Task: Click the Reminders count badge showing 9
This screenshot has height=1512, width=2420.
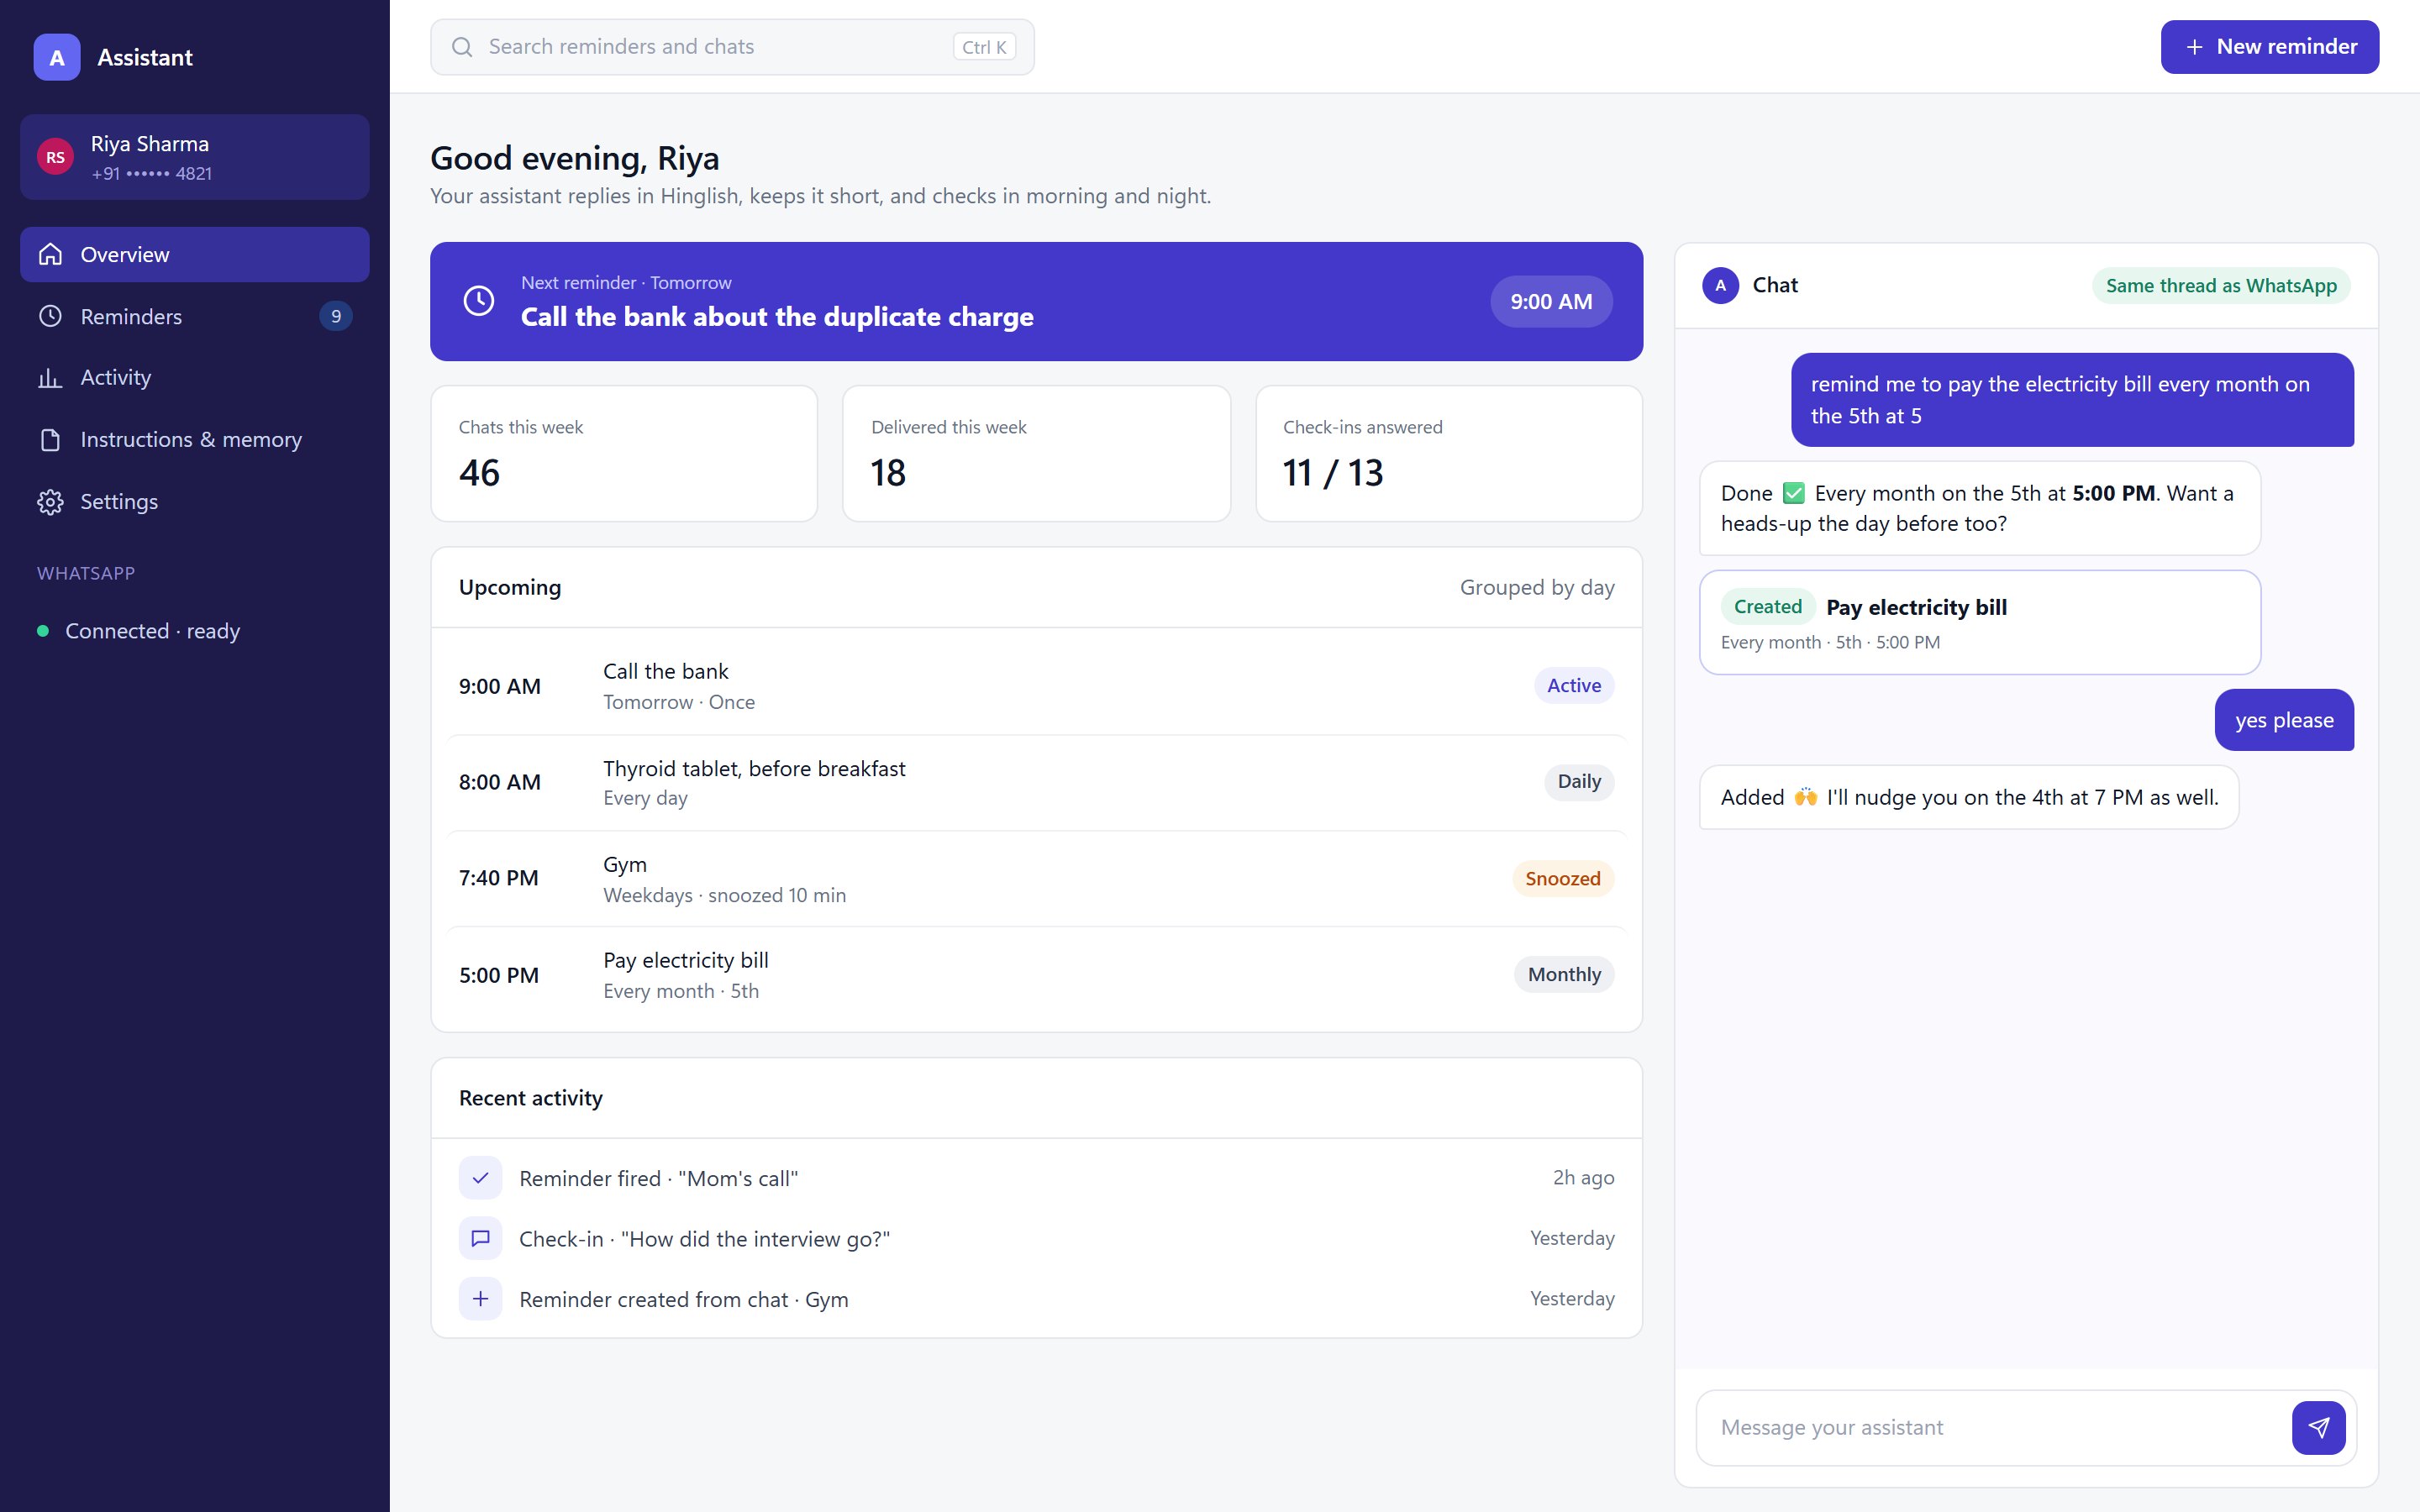Action: pos(336,316)
